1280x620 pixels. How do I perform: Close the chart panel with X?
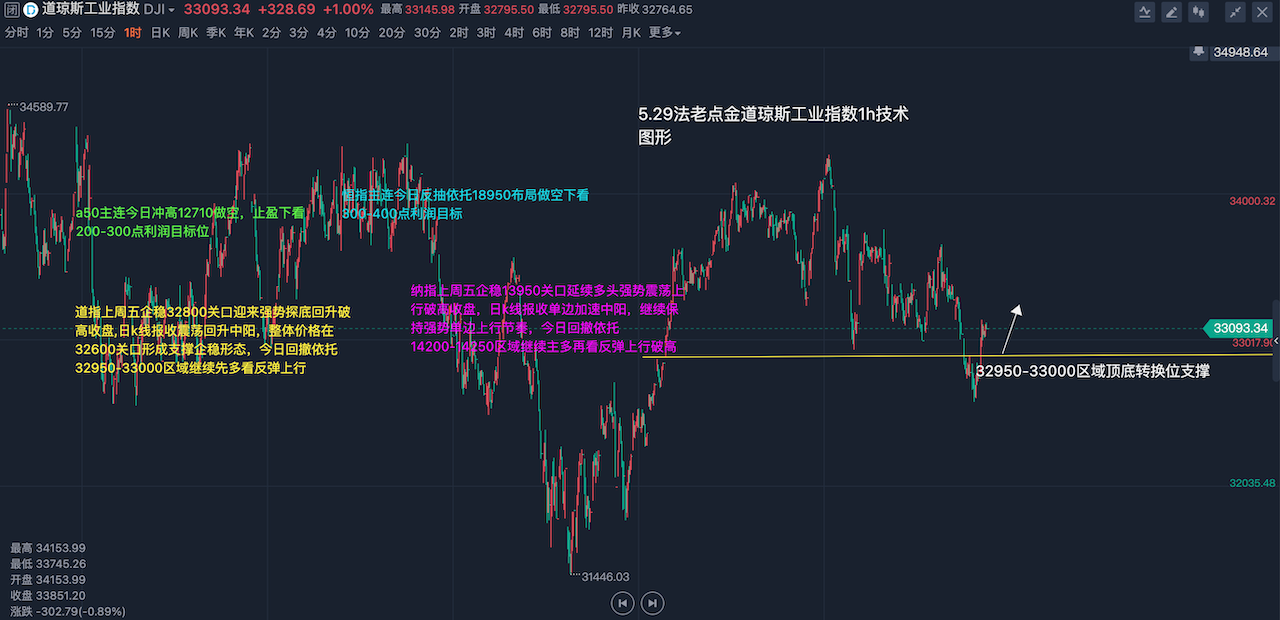click(x=1263, y=12)
